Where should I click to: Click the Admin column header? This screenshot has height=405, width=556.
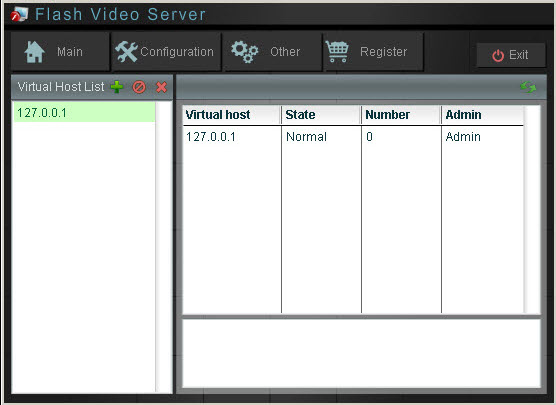point(483,115)
